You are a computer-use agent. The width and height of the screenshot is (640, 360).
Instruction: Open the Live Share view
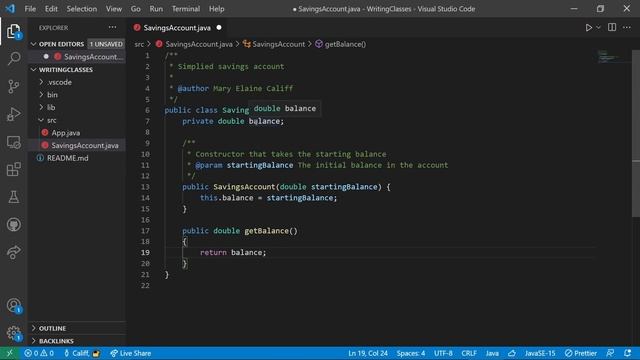pos(13,252)
